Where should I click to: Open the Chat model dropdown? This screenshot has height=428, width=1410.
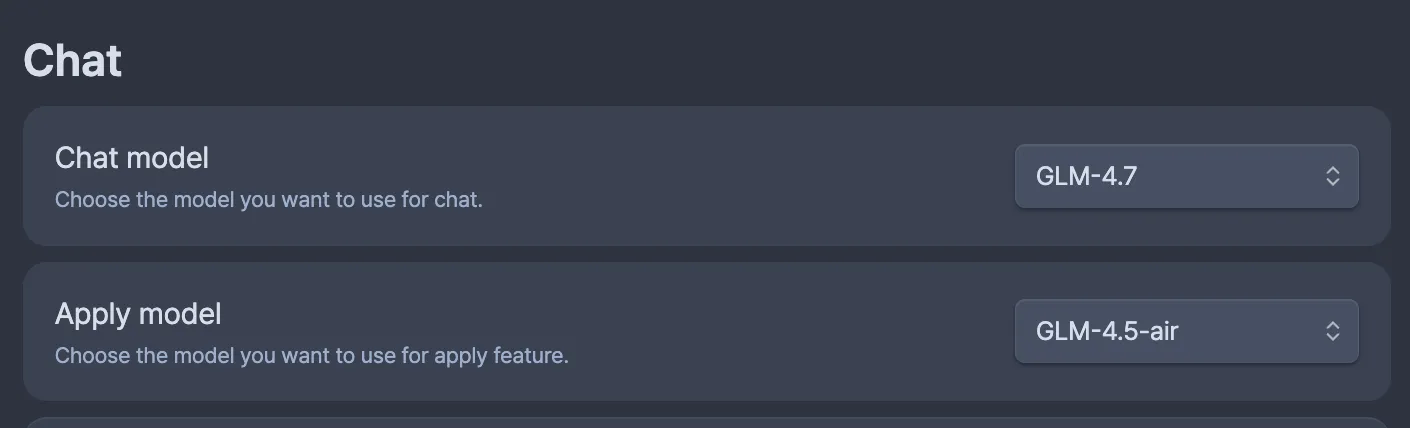click(1186, 177)
